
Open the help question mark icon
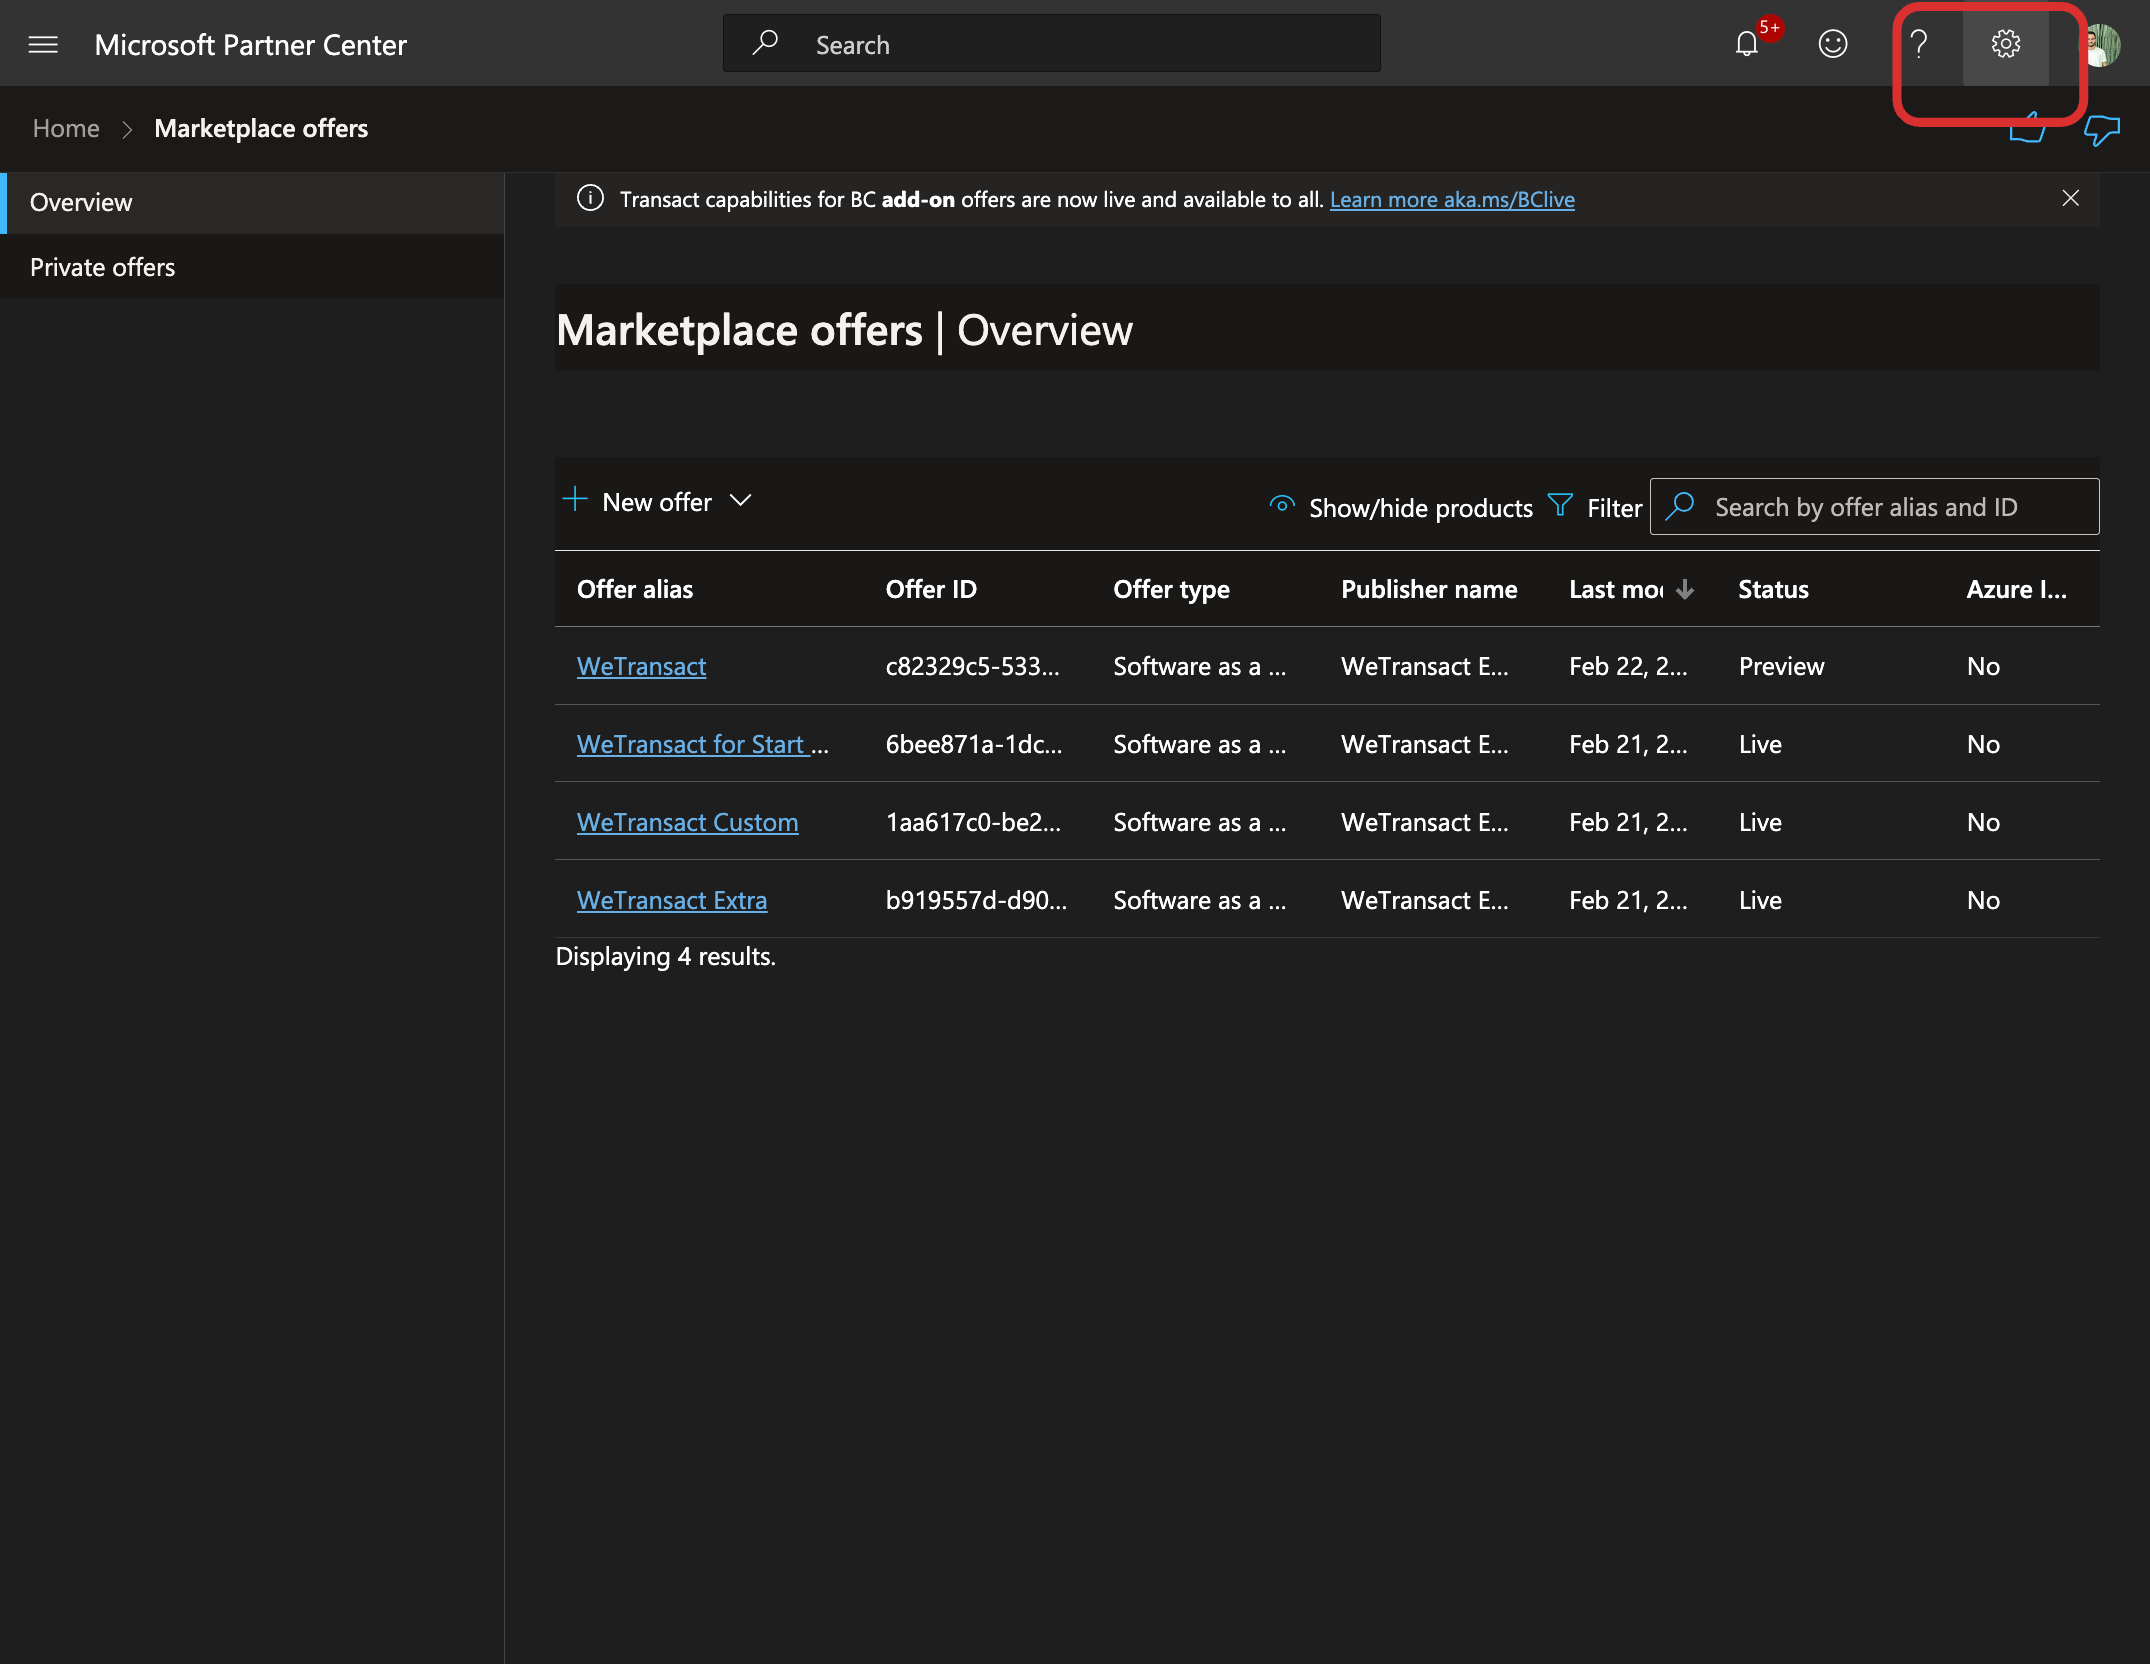click(x=1918, y=44)
